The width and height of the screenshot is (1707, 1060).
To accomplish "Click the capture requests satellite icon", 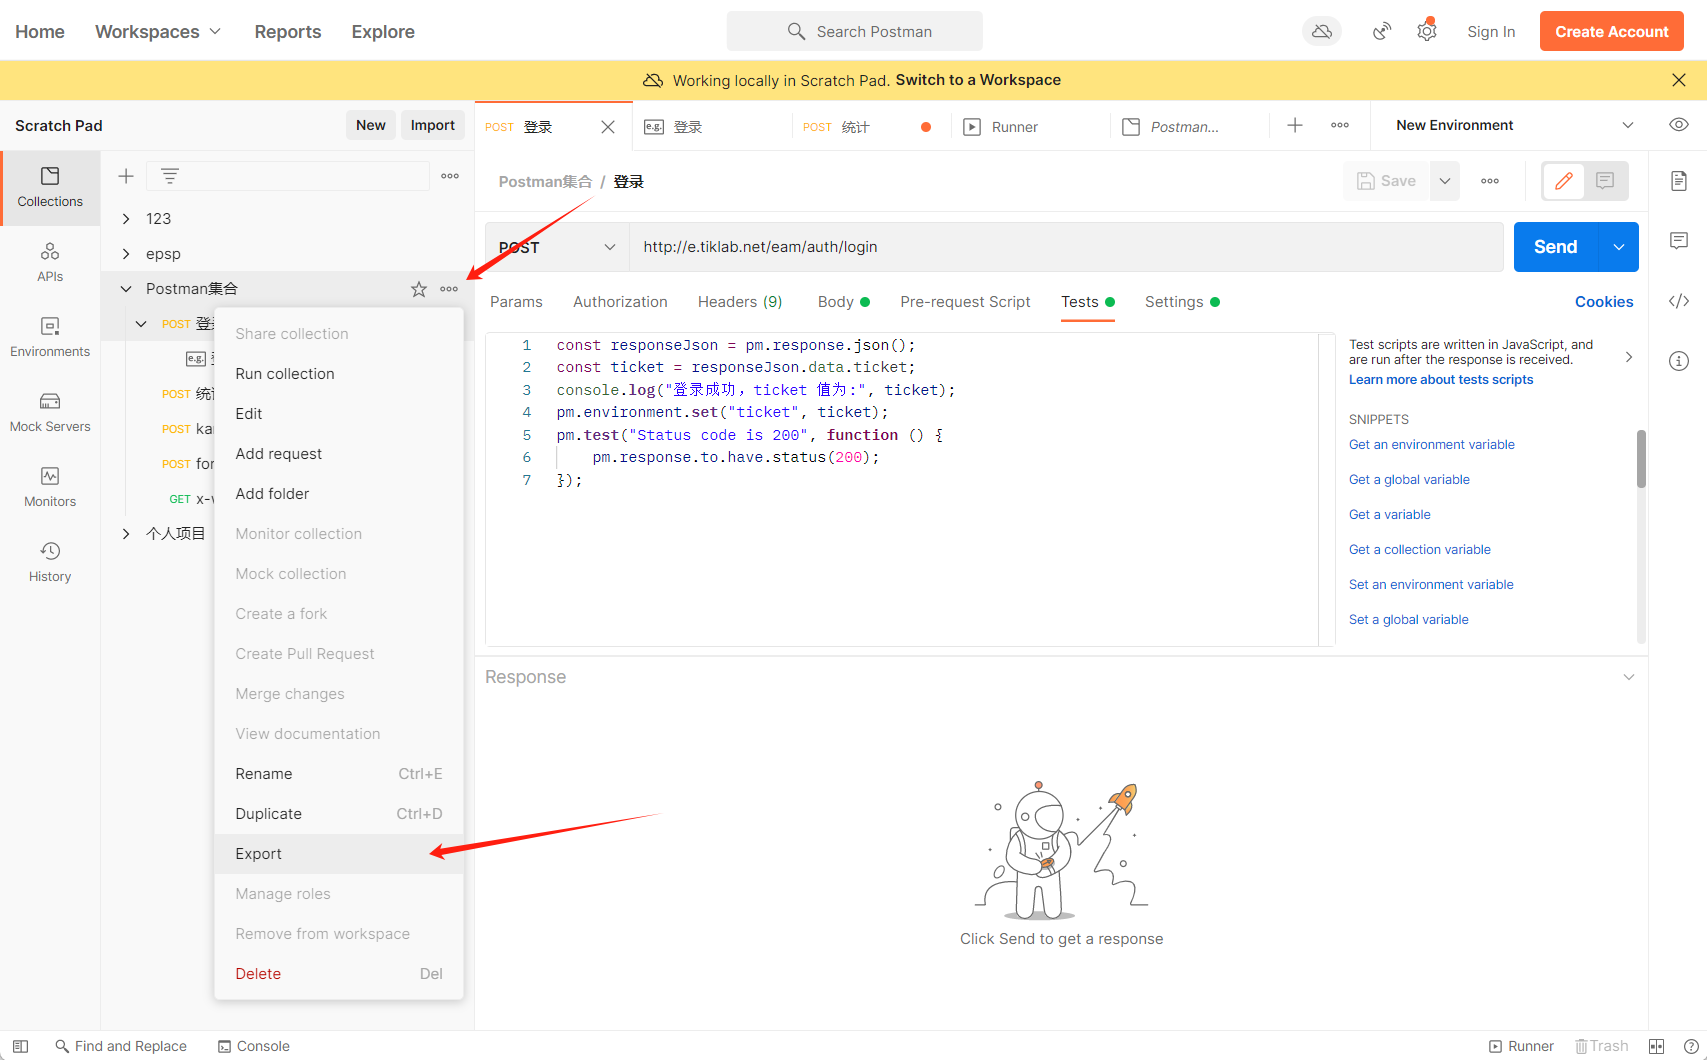I will pyautogui.click(x=1382, y=32).
